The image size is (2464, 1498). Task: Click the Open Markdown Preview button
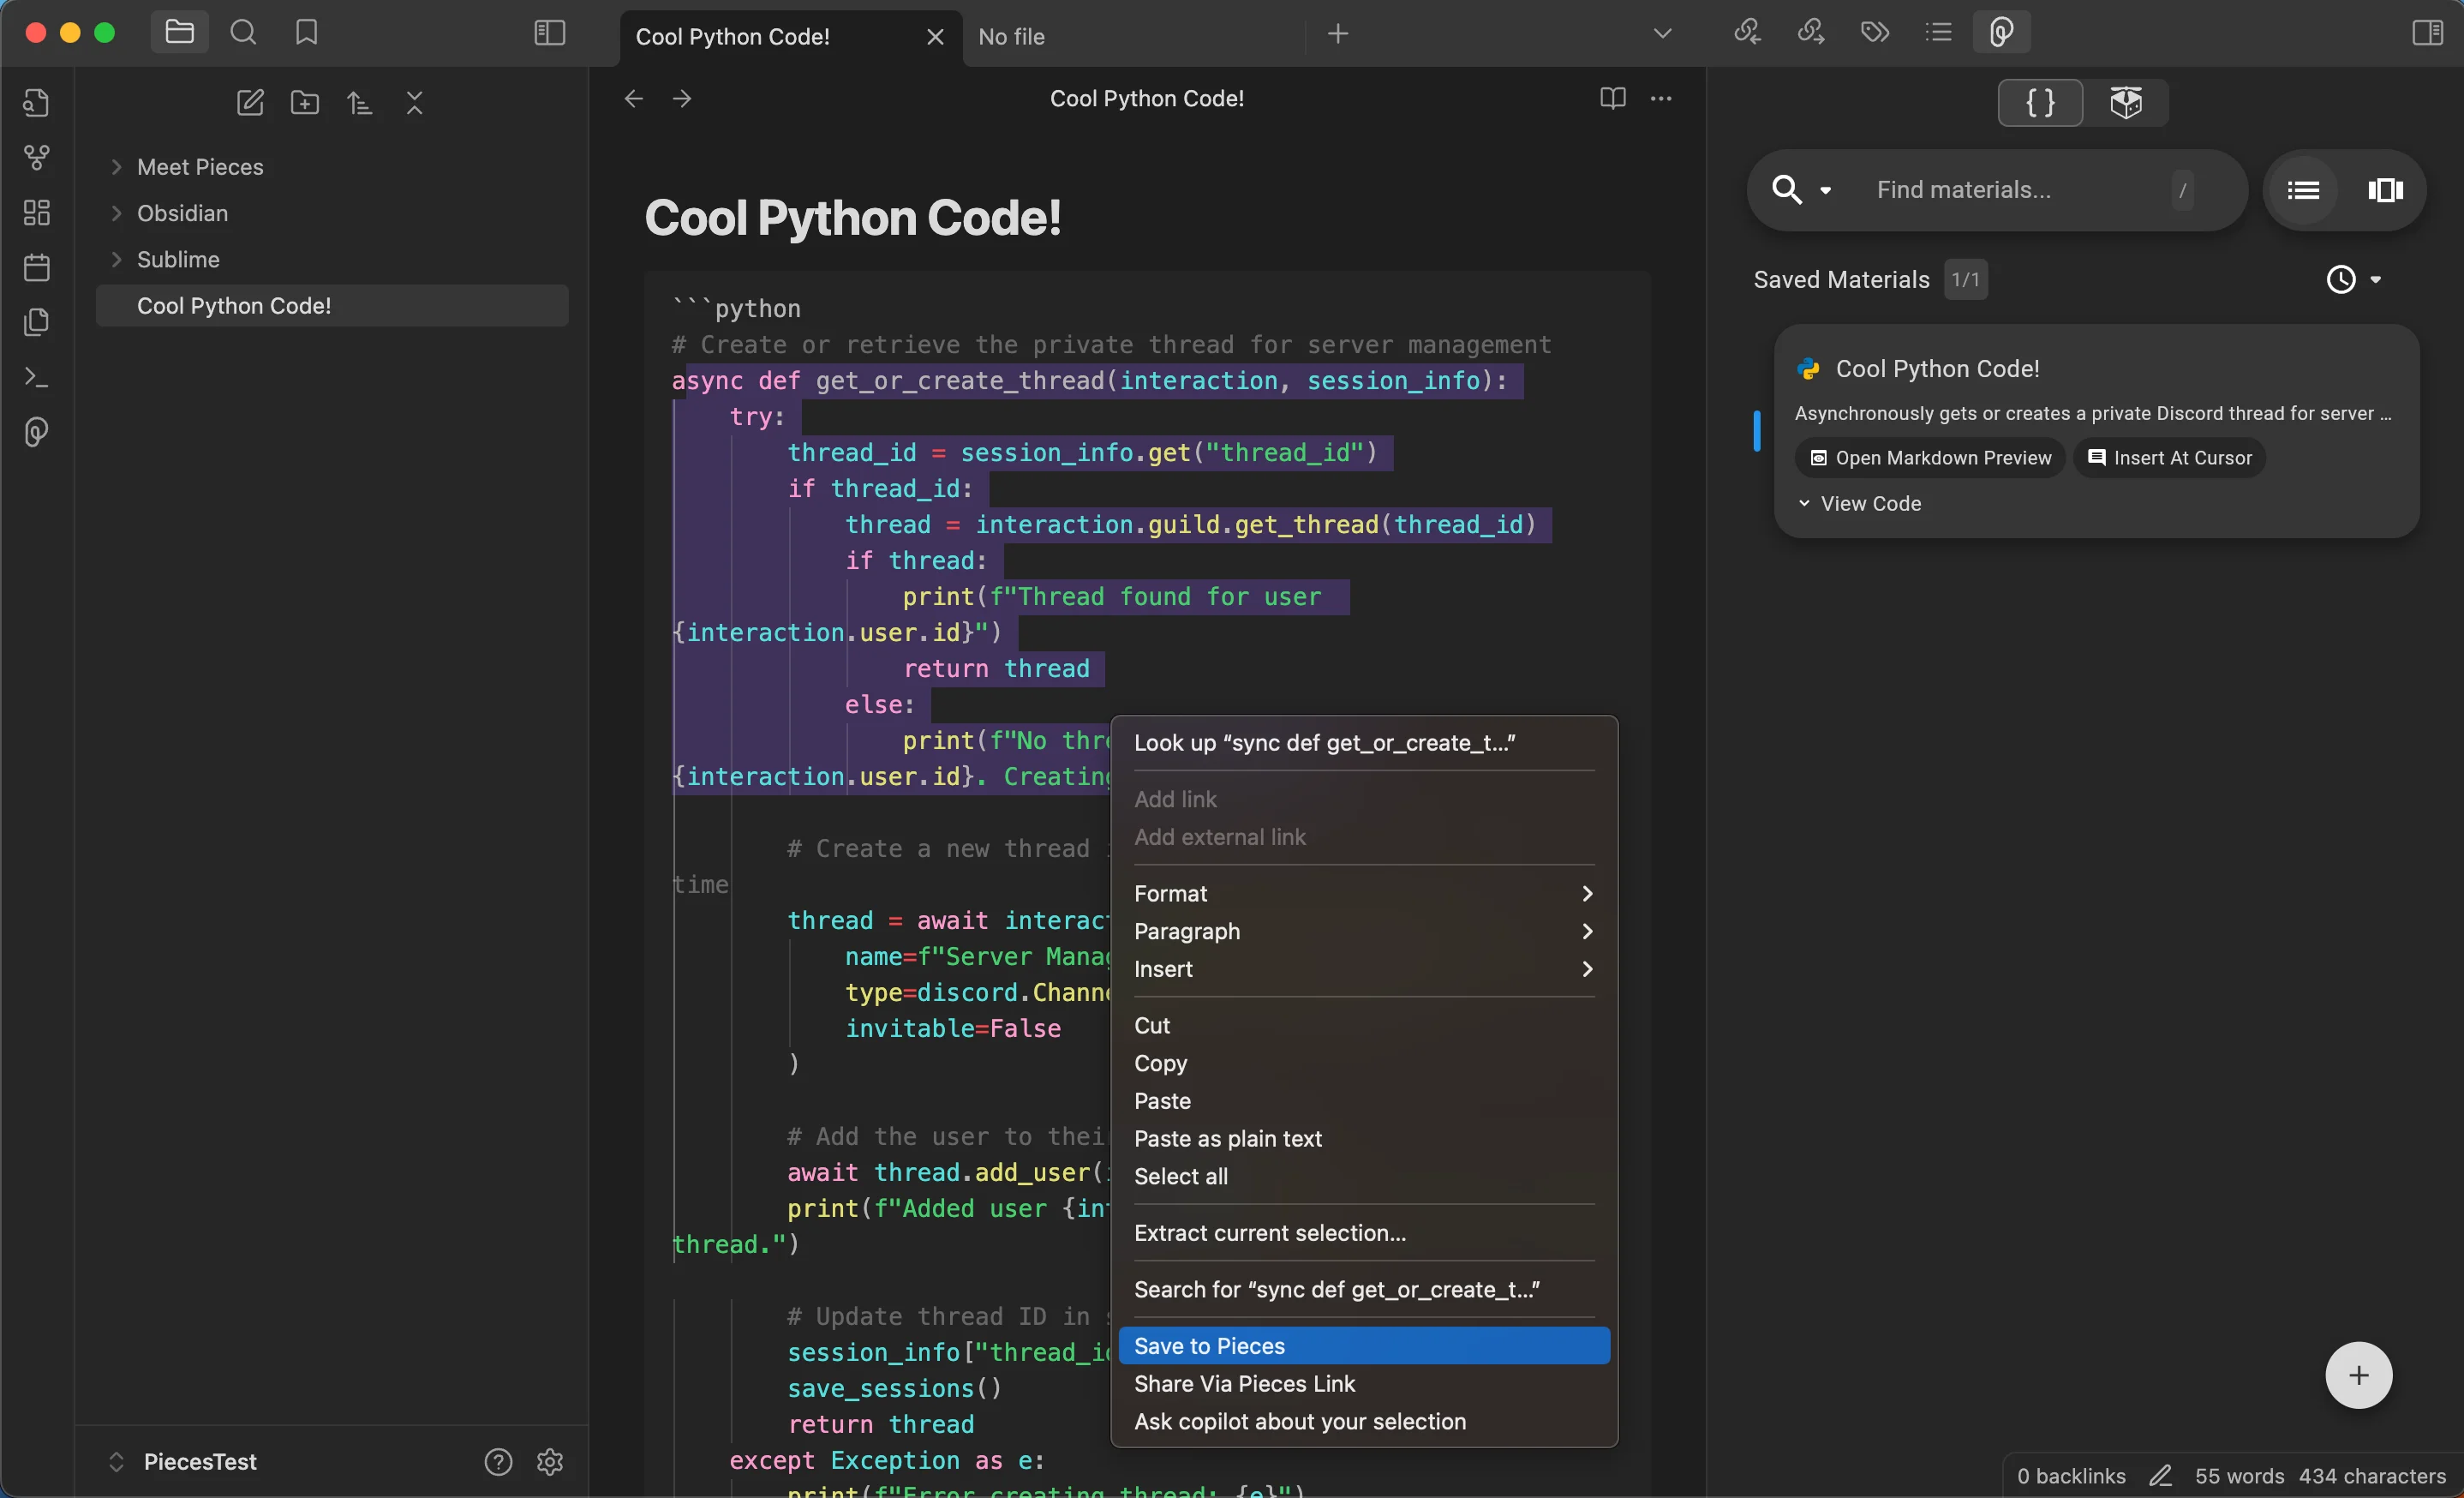(x=1931, y=458)
